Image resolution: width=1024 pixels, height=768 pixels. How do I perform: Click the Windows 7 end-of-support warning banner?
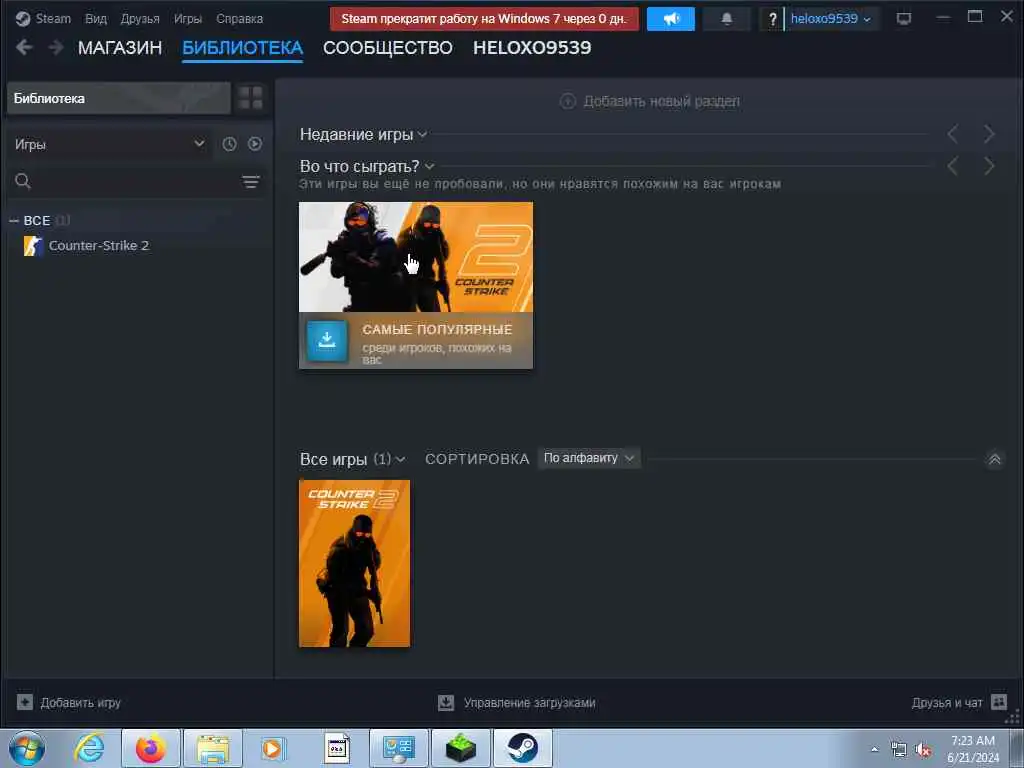pos(484,18)
